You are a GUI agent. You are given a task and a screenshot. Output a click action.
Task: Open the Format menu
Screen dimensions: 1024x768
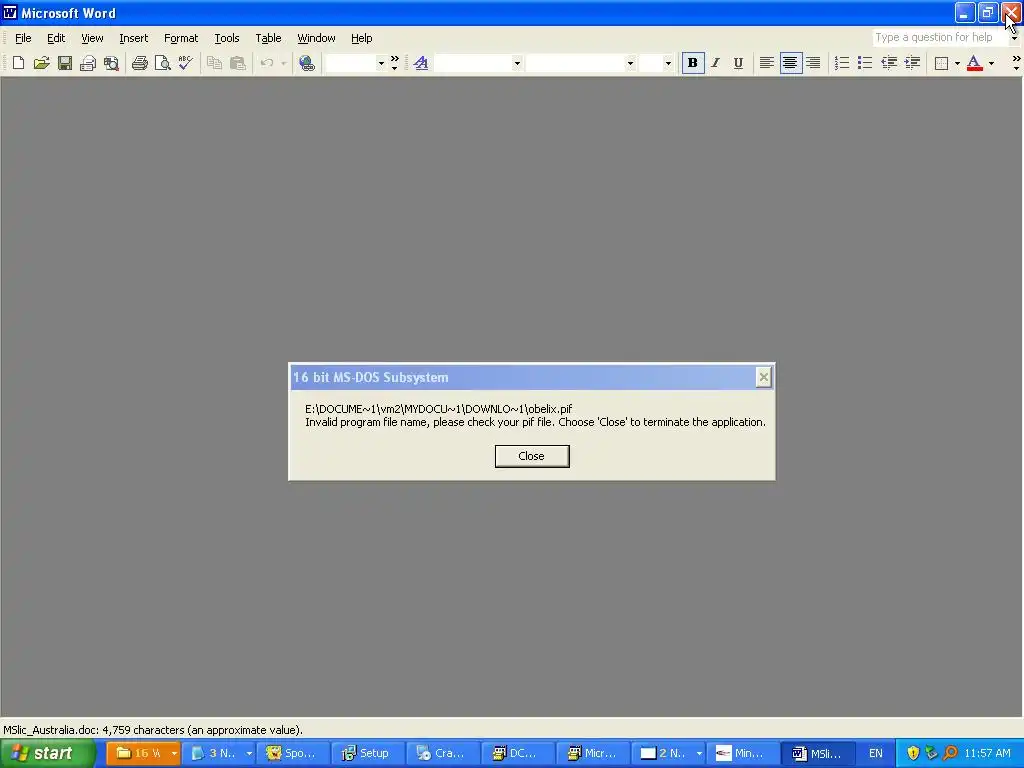pyautogui.click(x=181, y=38)
